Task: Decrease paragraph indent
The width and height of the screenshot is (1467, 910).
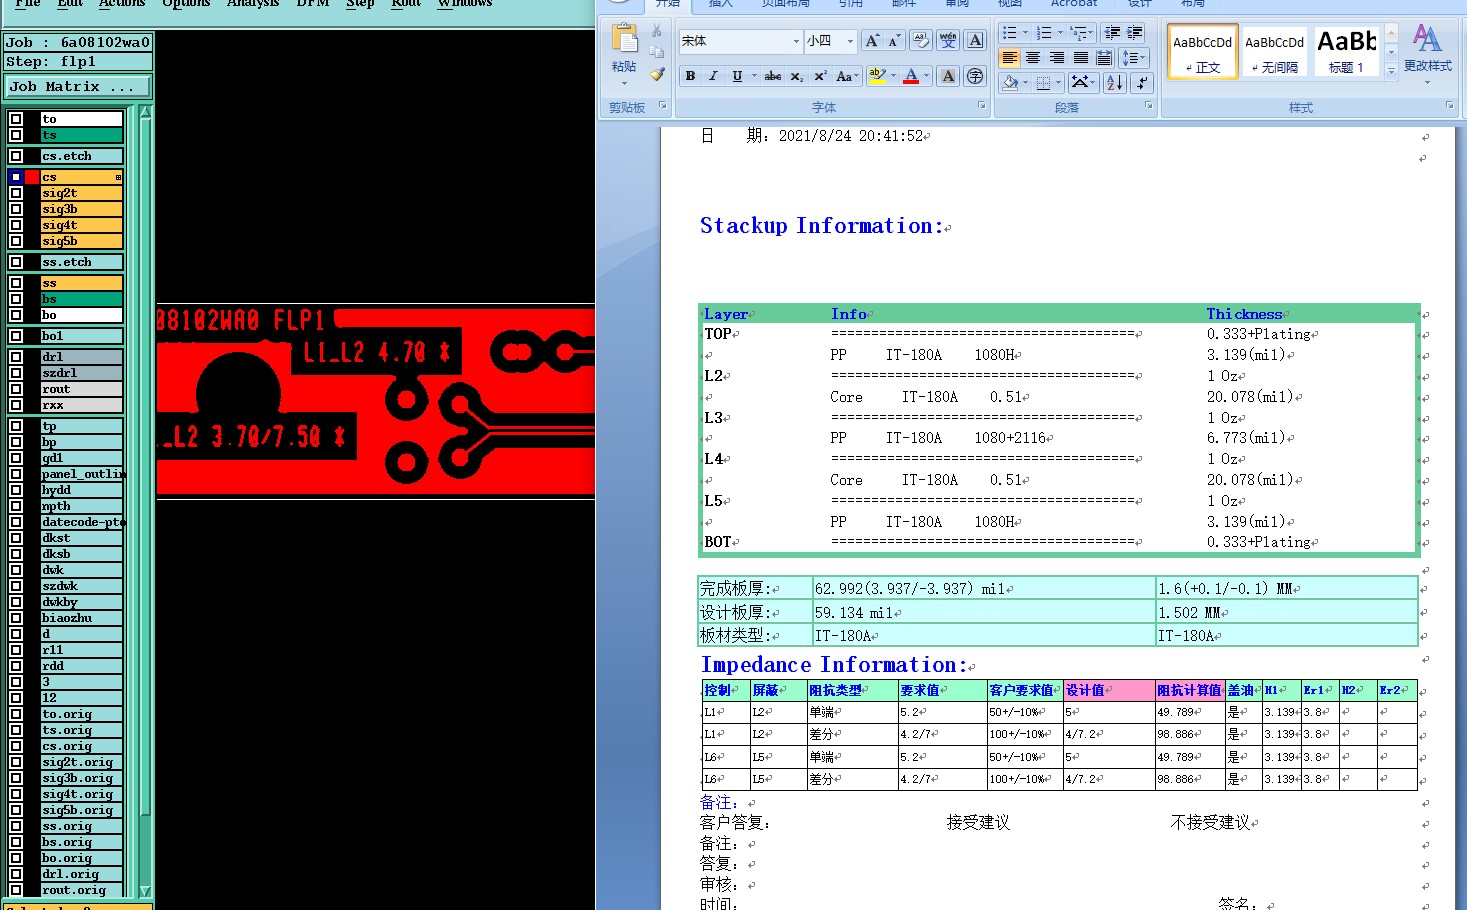Action: 1112,33
